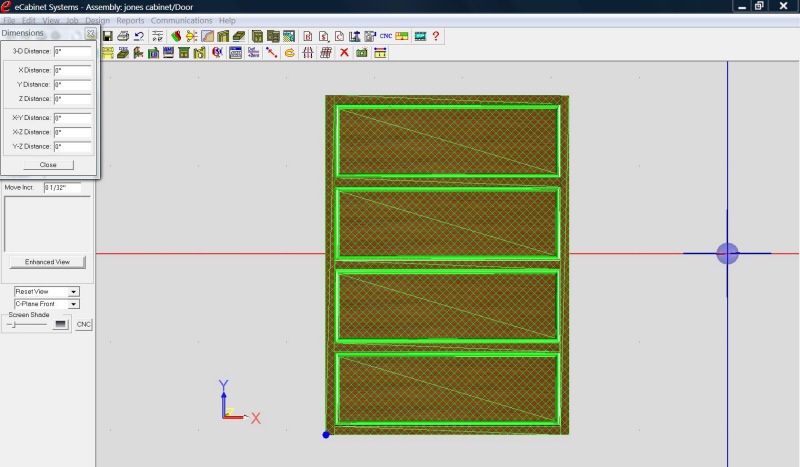Click the X-Y Distance field
800x467 pixels.
[72, 117]
